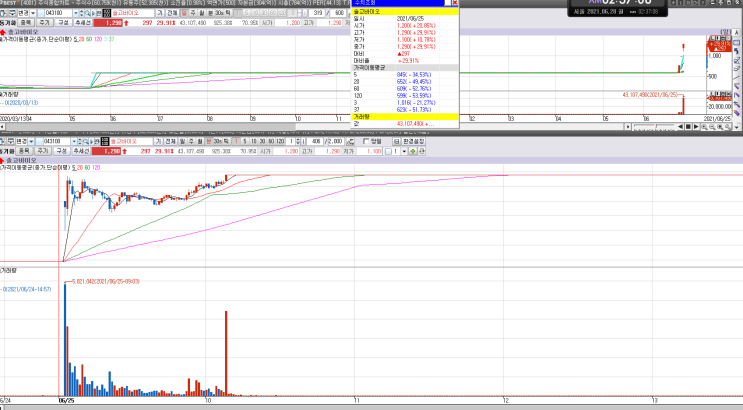Image resolution: width=743 pixels, height=410 pixels.
Task: Click 전체 button in daily chart toolbar
Action: coord(172,13)
